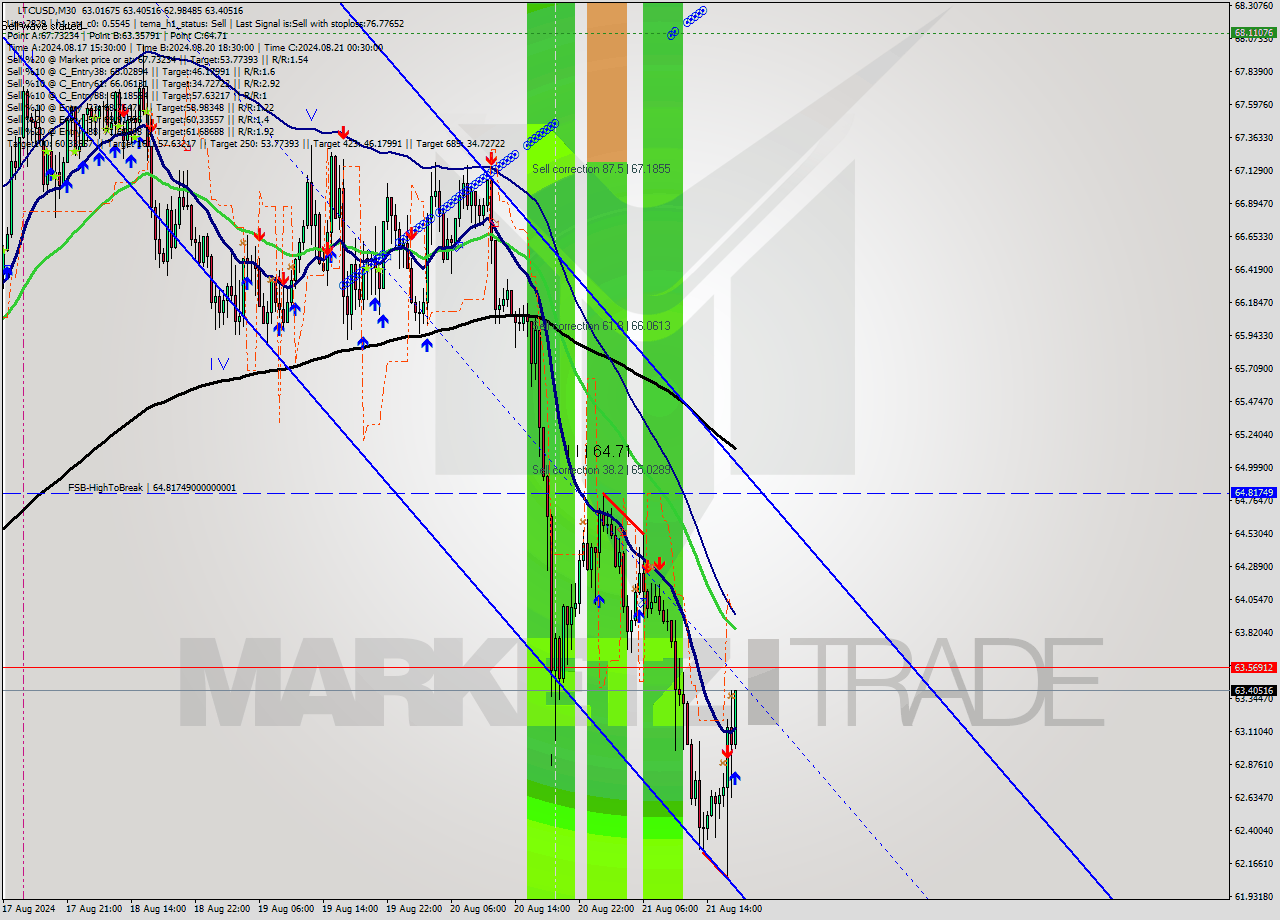Click the 'Sell correction 87.5 | 67.1855' label
The width and height of the screenshot is (1280, 920).
(601, 169)
